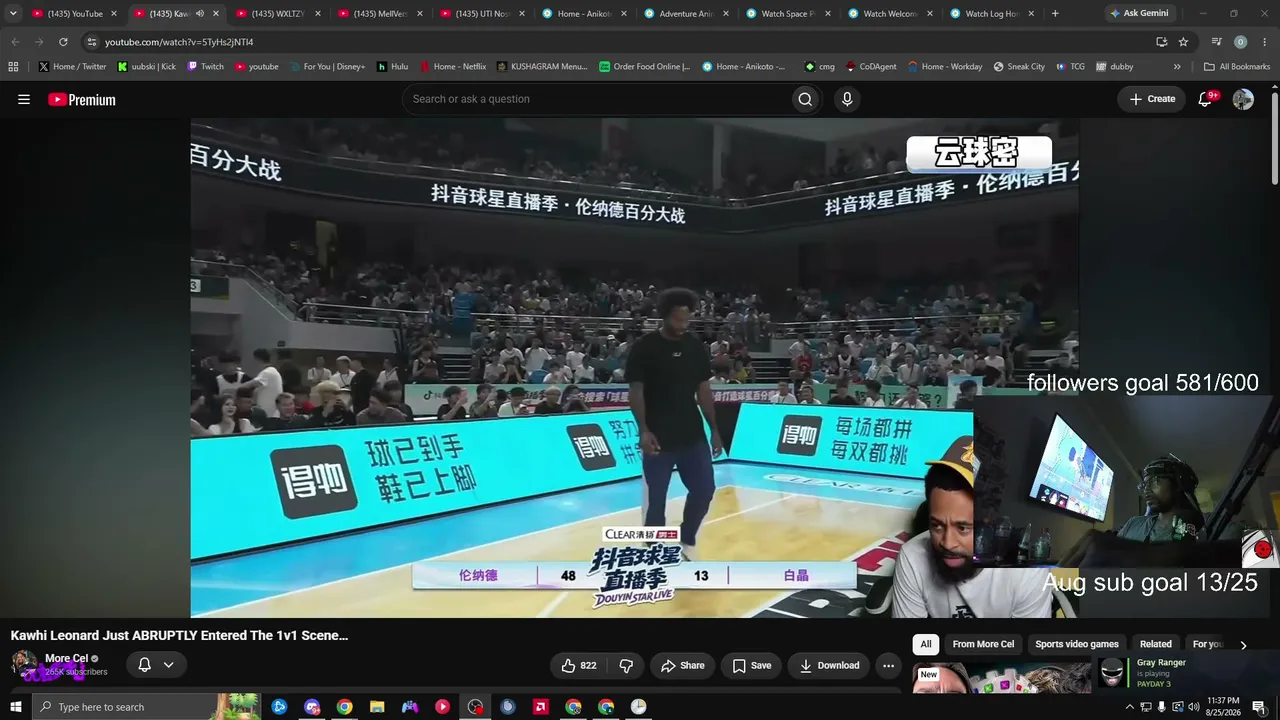Open the Home / Twitter bookmark
Viewport: 1280px width, 720px height.
point(72,67)
